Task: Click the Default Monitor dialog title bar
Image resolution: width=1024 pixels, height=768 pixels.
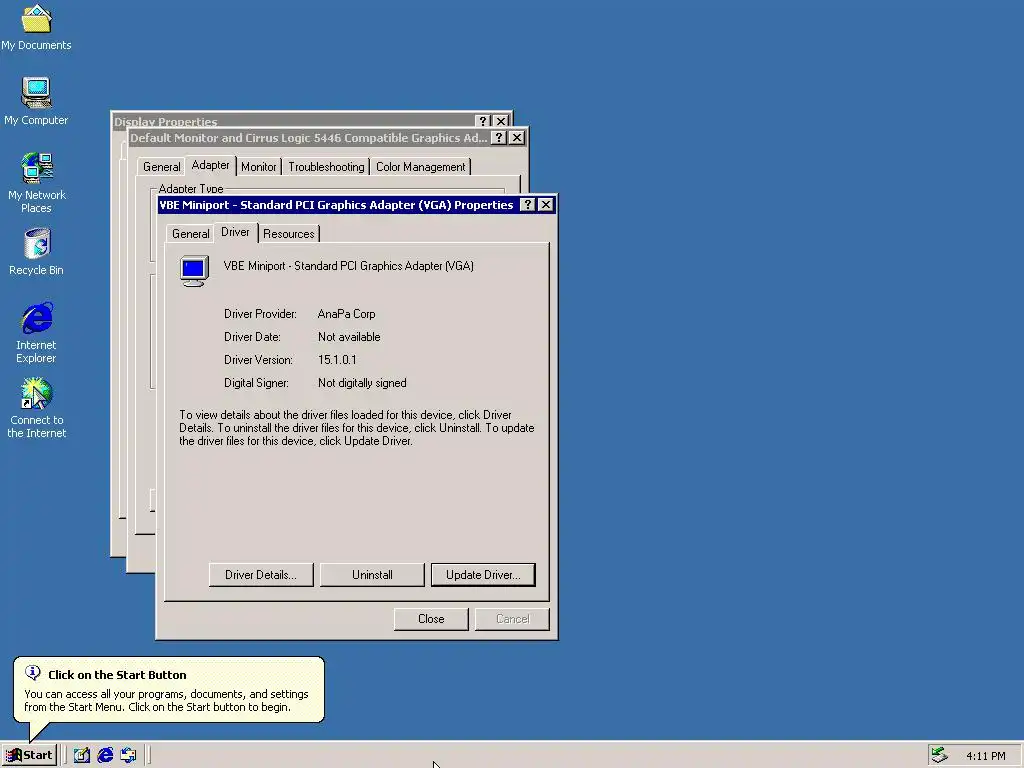Action: pos(310,138)
